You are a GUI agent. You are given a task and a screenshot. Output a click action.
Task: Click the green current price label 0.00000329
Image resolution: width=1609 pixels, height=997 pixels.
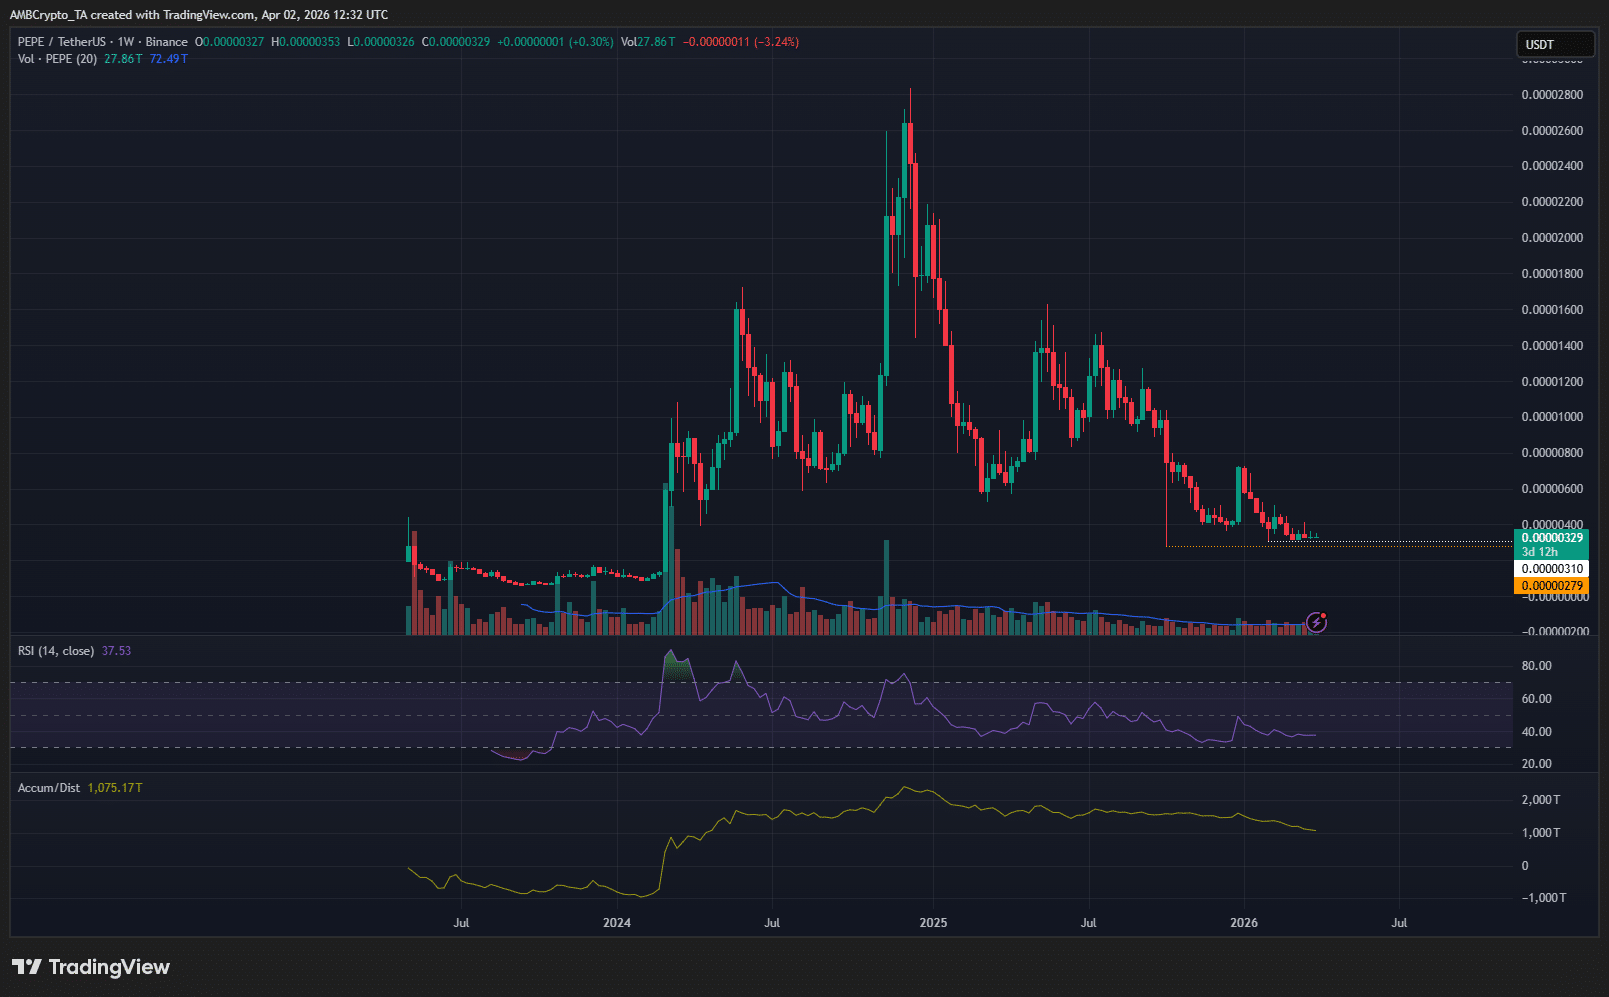pos(1551,538)
